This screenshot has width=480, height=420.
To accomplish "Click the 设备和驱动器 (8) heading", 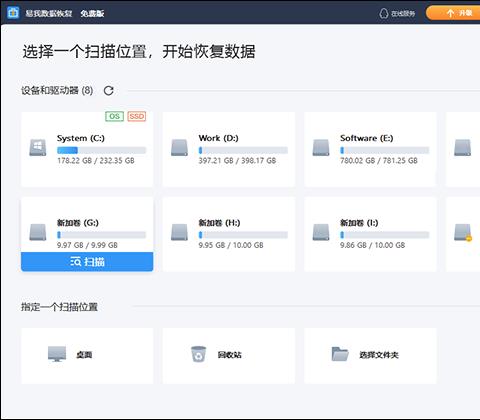I will coord(57,90).
